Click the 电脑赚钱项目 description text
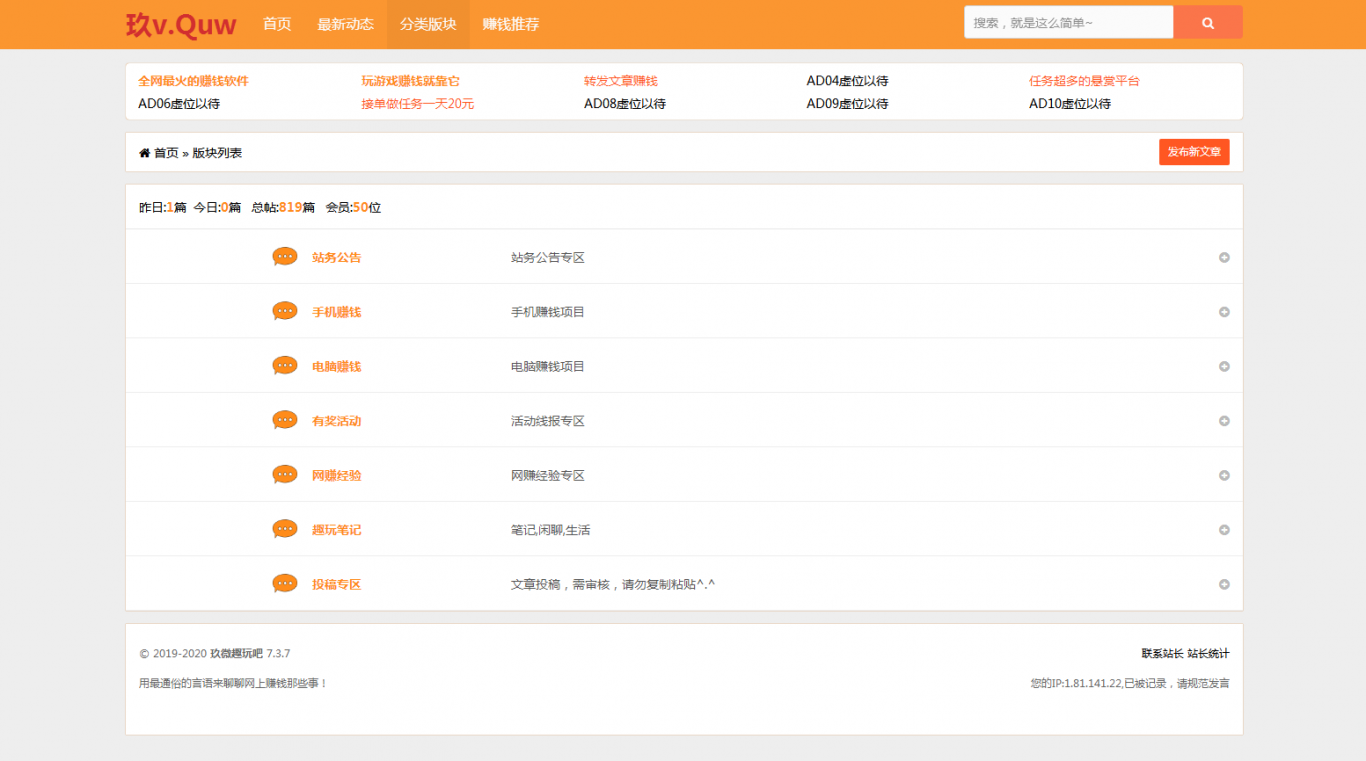Viewport: 1366px width, 761px height. tap(548, 366)
